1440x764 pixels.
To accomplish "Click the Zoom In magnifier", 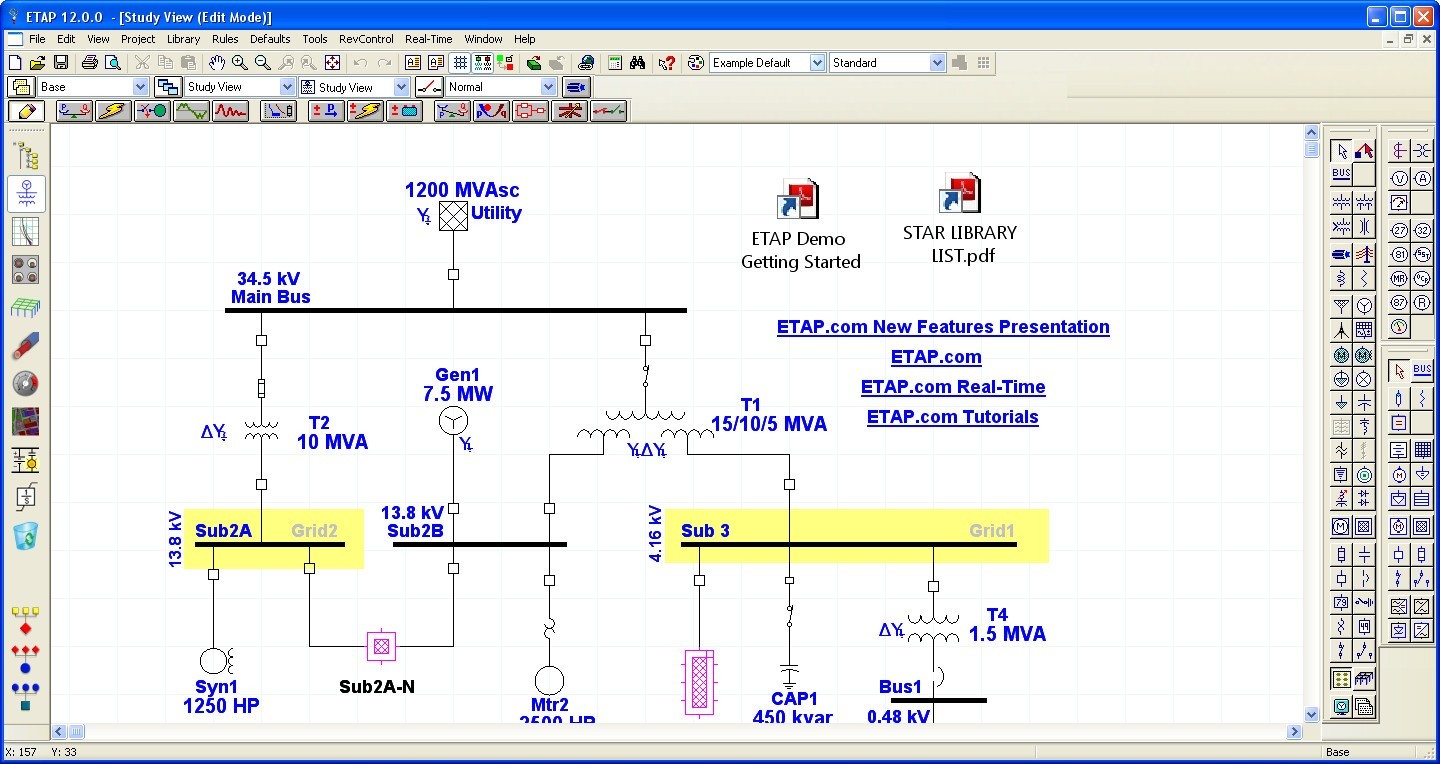I will [x=240, y=62].
